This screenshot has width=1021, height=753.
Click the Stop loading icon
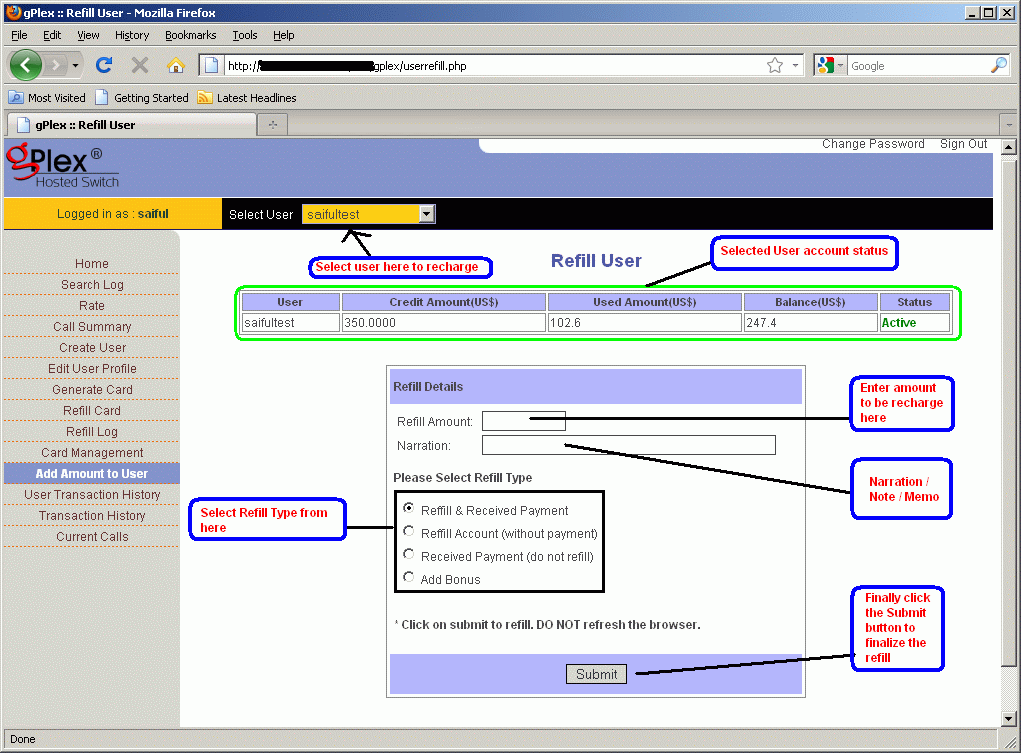point(139,65)
